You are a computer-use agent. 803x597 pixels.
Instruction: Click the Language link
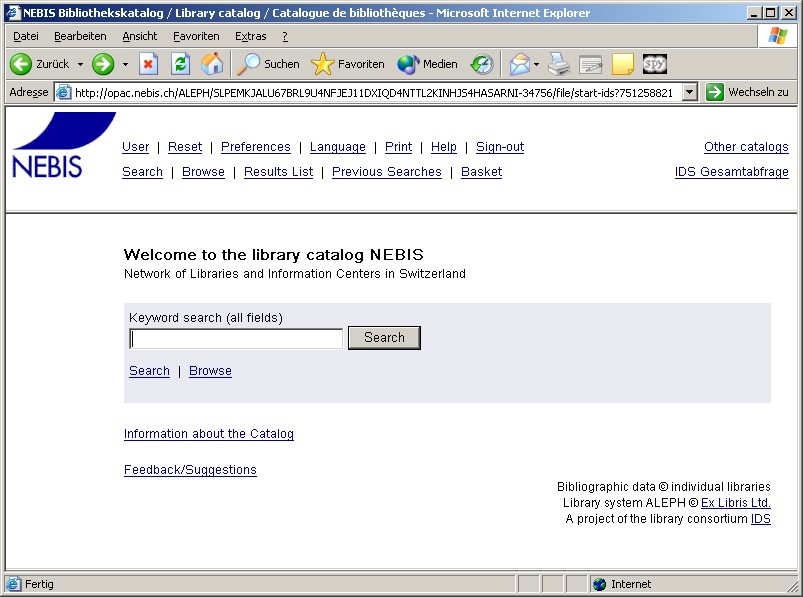337,147
